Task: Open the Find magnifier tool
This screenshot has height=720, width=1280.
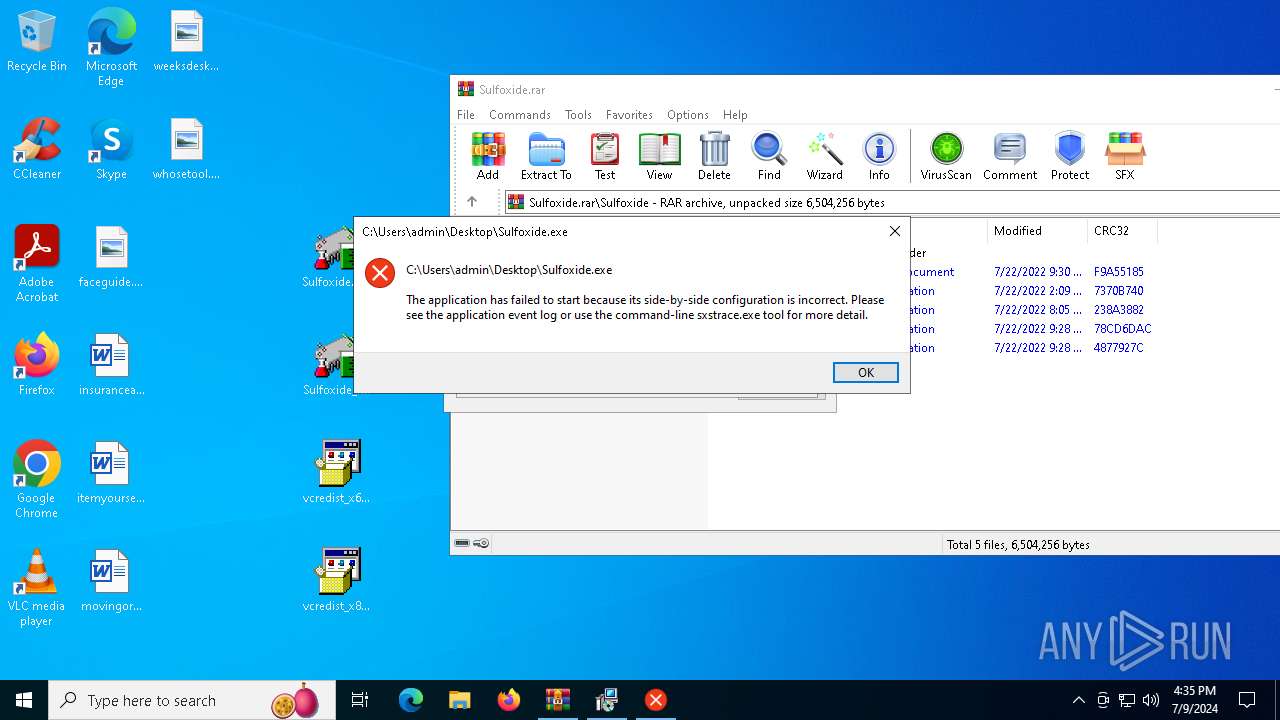Action: point(769,156)
